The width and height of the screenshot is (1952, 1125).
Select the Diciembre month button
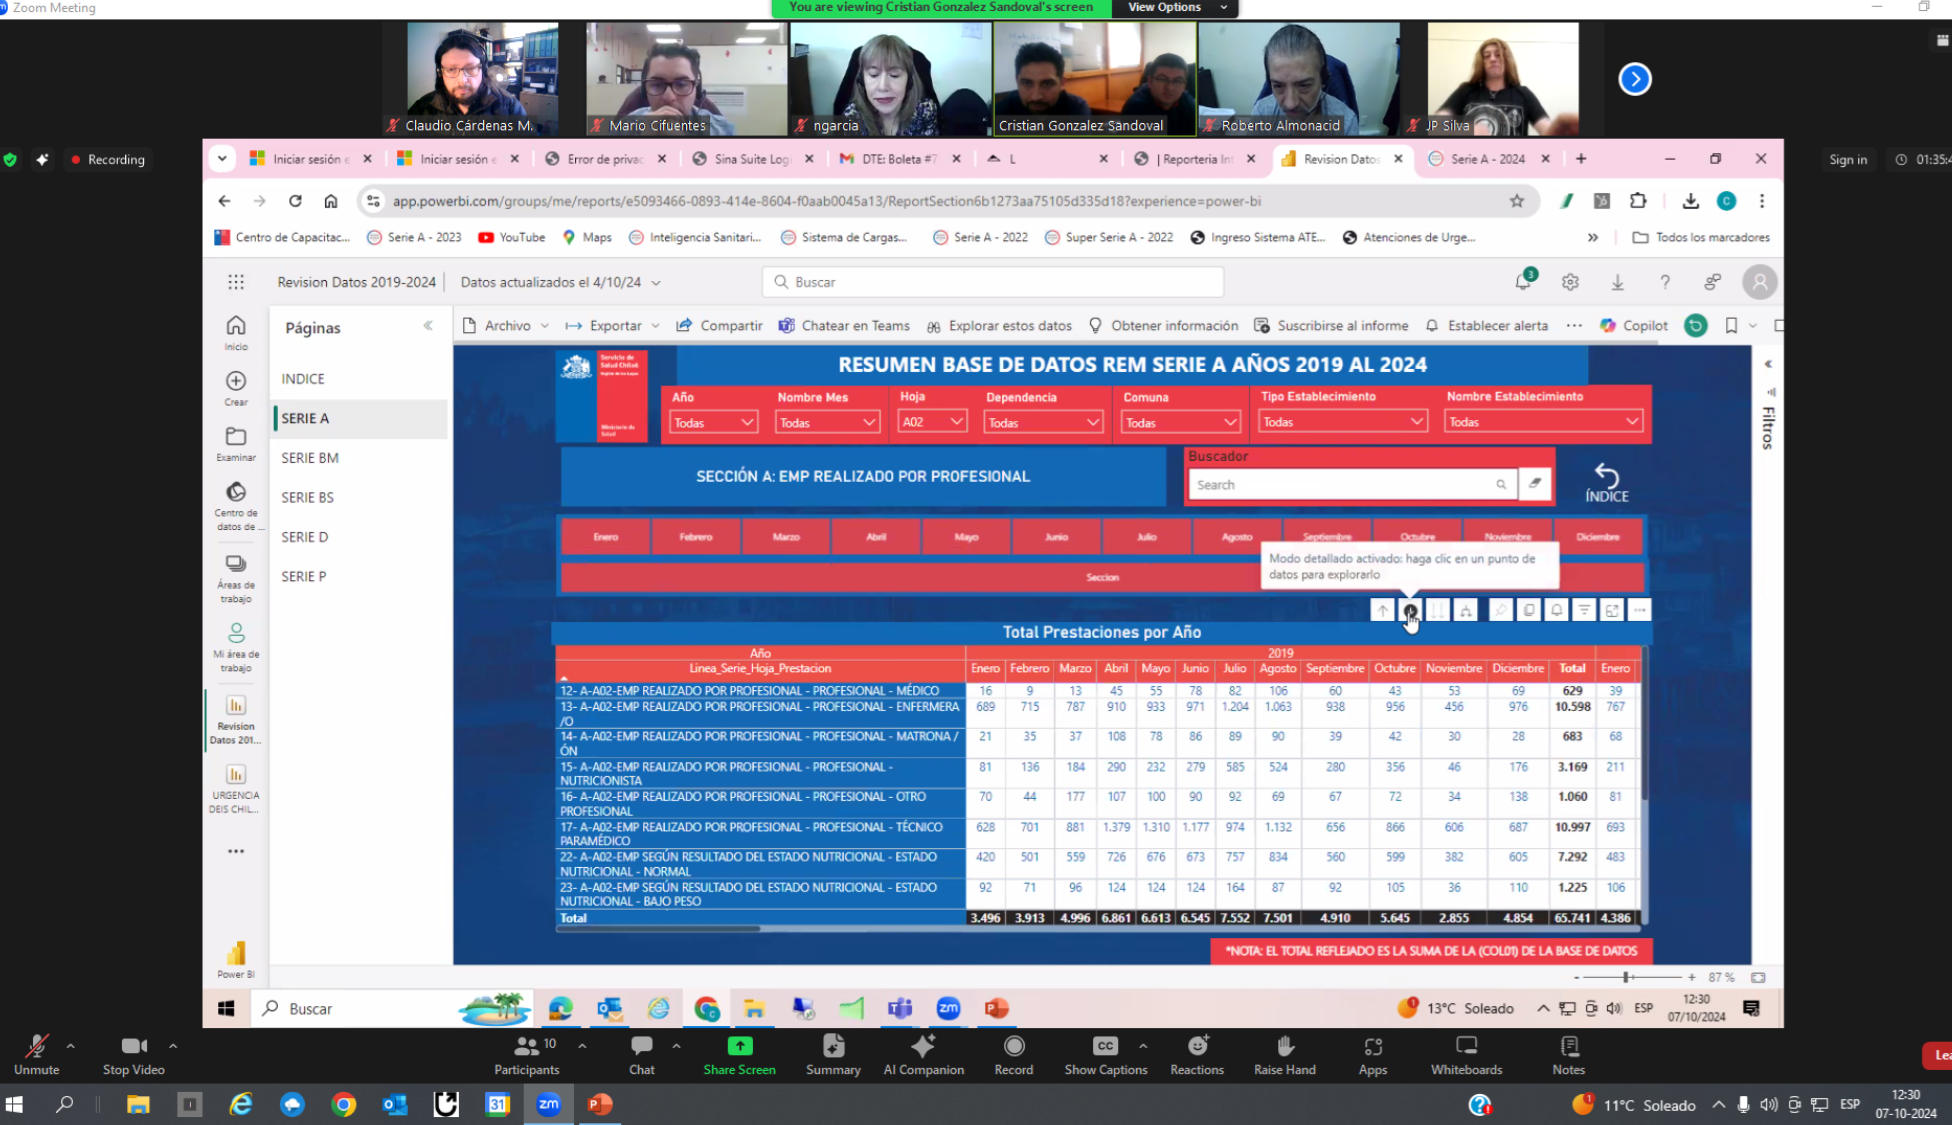point(1598,537)
